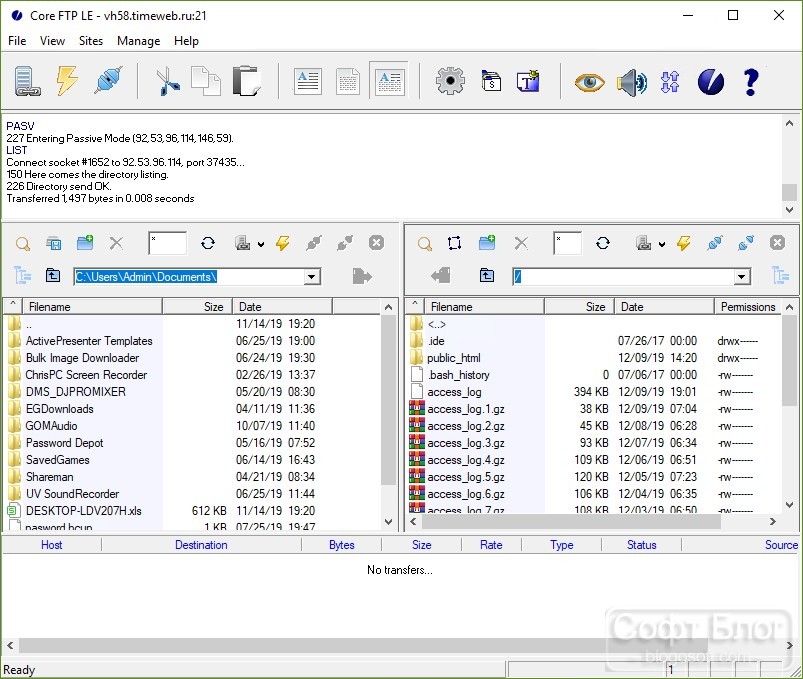Click the view file text-document icon
The image size is (803, 679).
tap(308, 81)
